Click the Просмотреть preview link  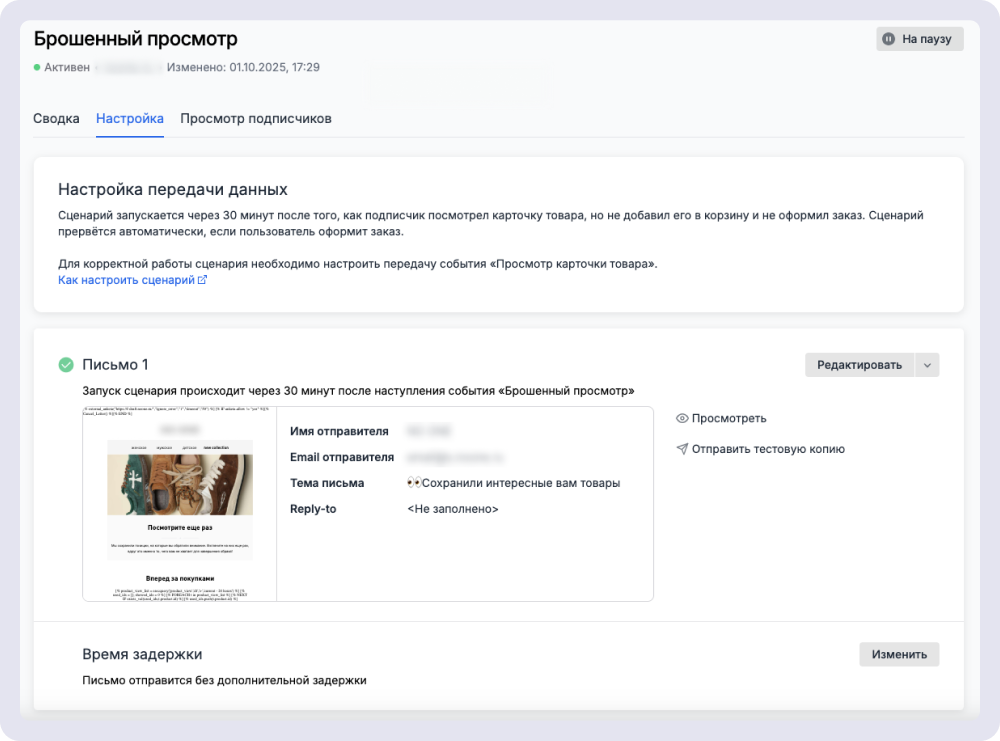click(728, 418)
